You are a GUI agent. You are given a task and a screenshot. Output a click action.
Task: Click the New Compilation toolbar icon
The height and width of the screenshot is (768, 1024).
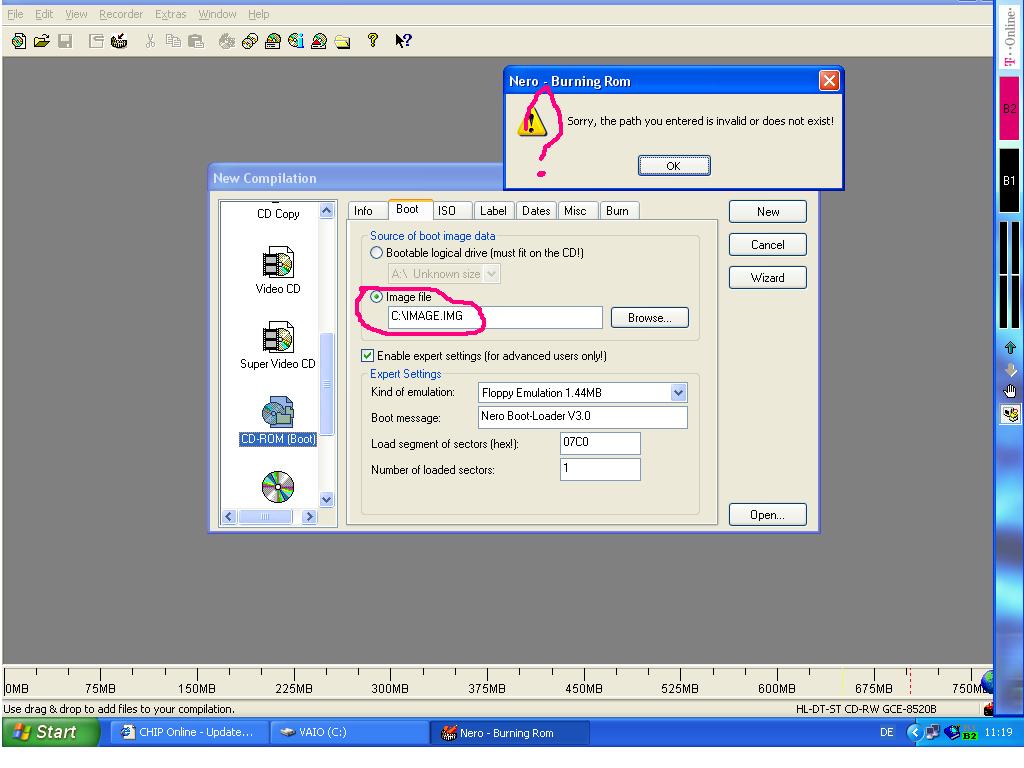click(19, 41)
